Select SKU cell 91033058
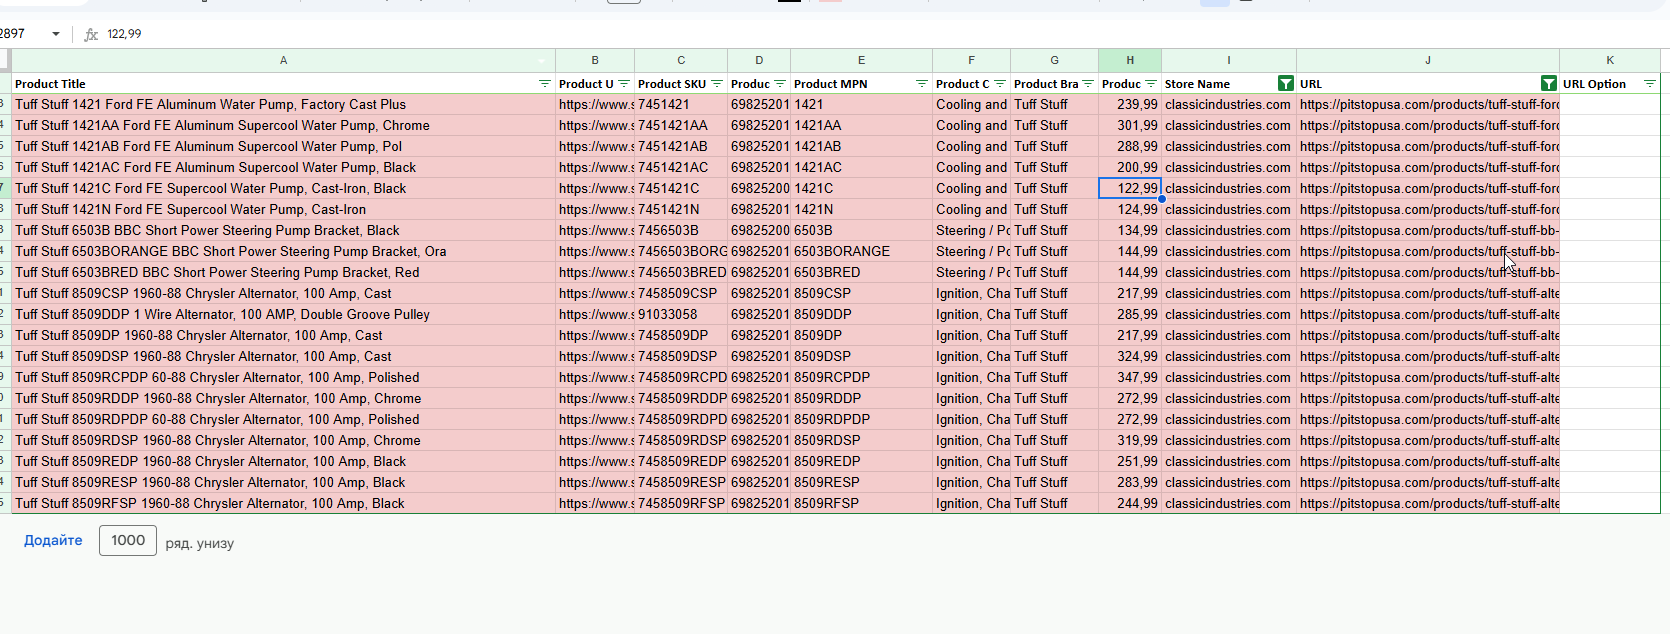 point(681,314)
